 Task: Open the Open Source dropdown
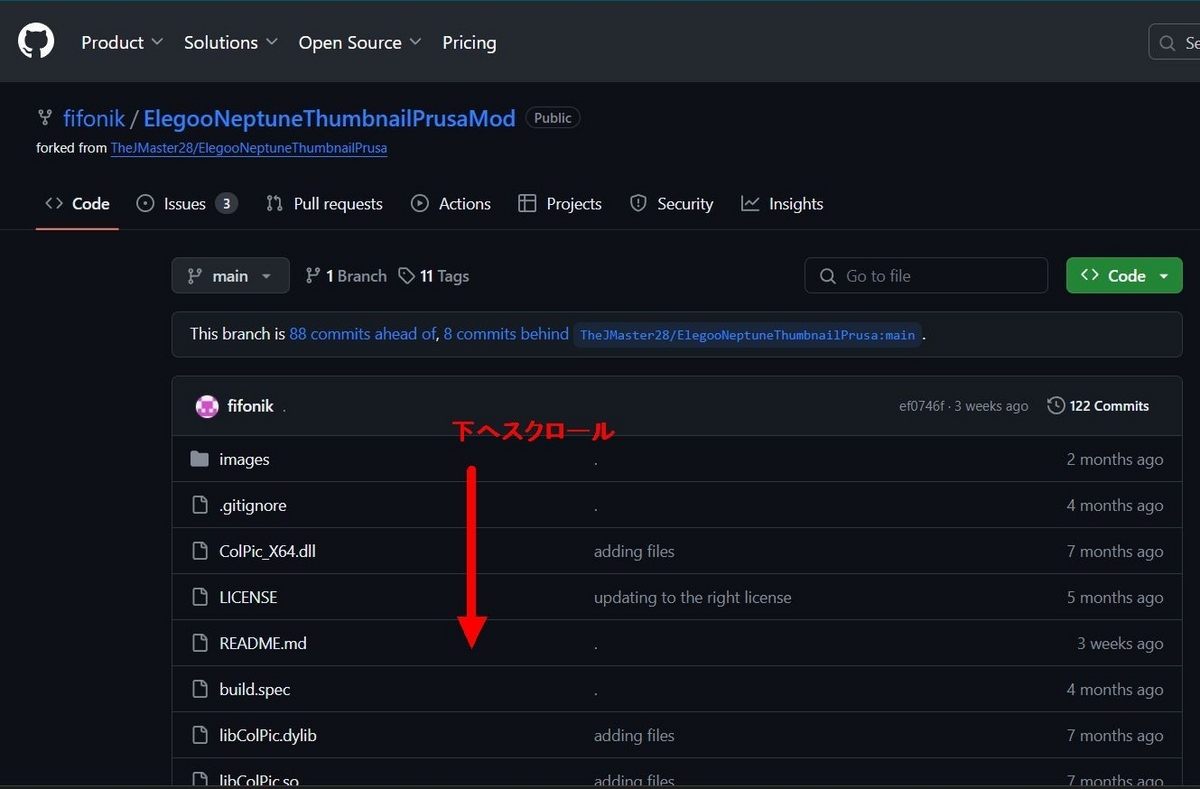click(359, 42)
